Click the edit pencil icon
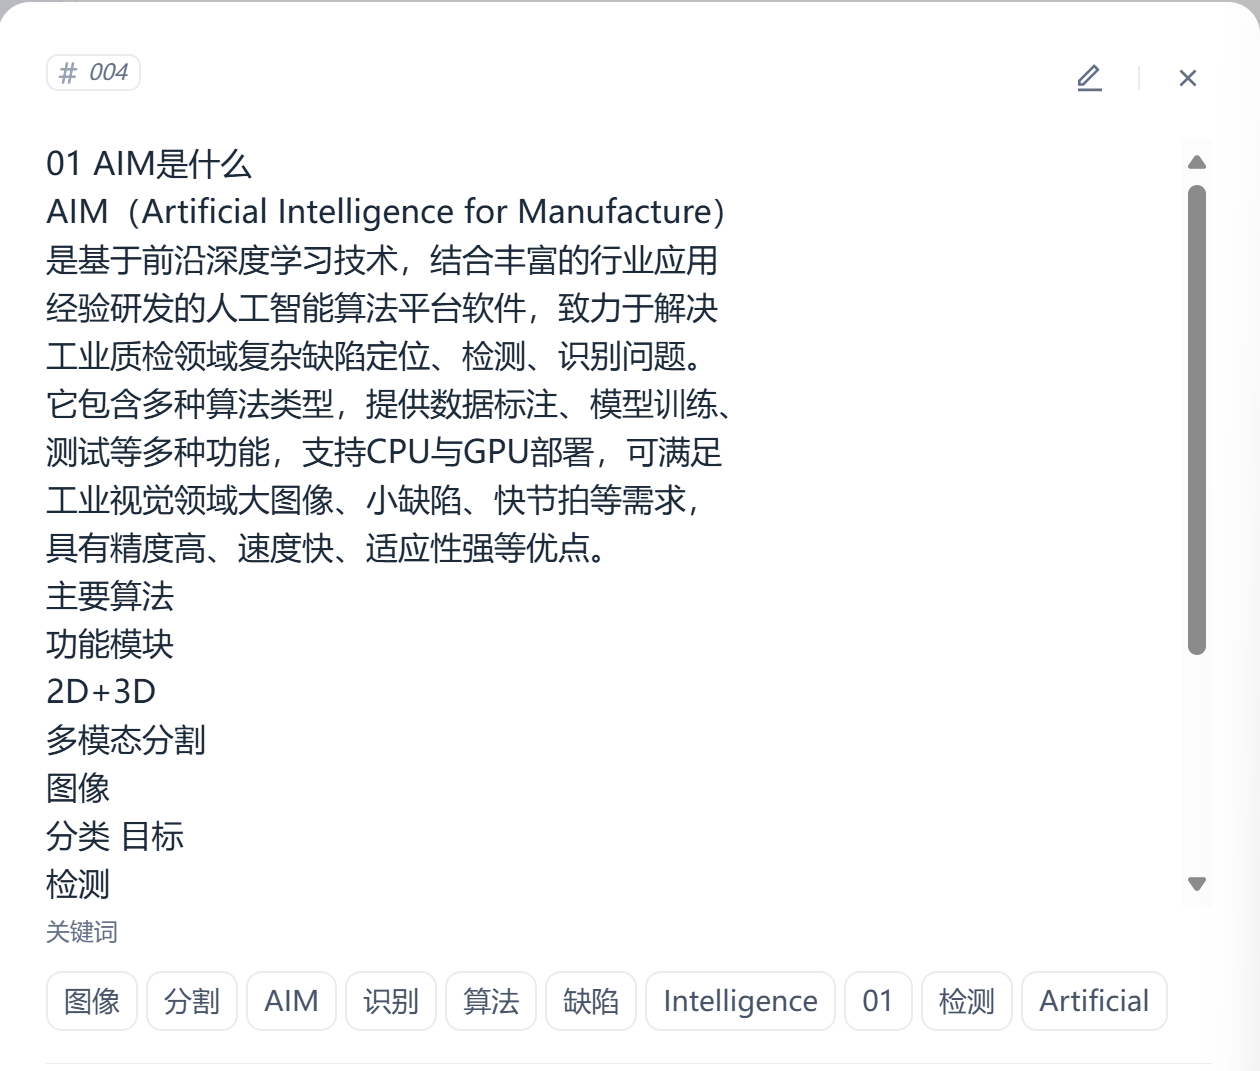 [1089, 78]
